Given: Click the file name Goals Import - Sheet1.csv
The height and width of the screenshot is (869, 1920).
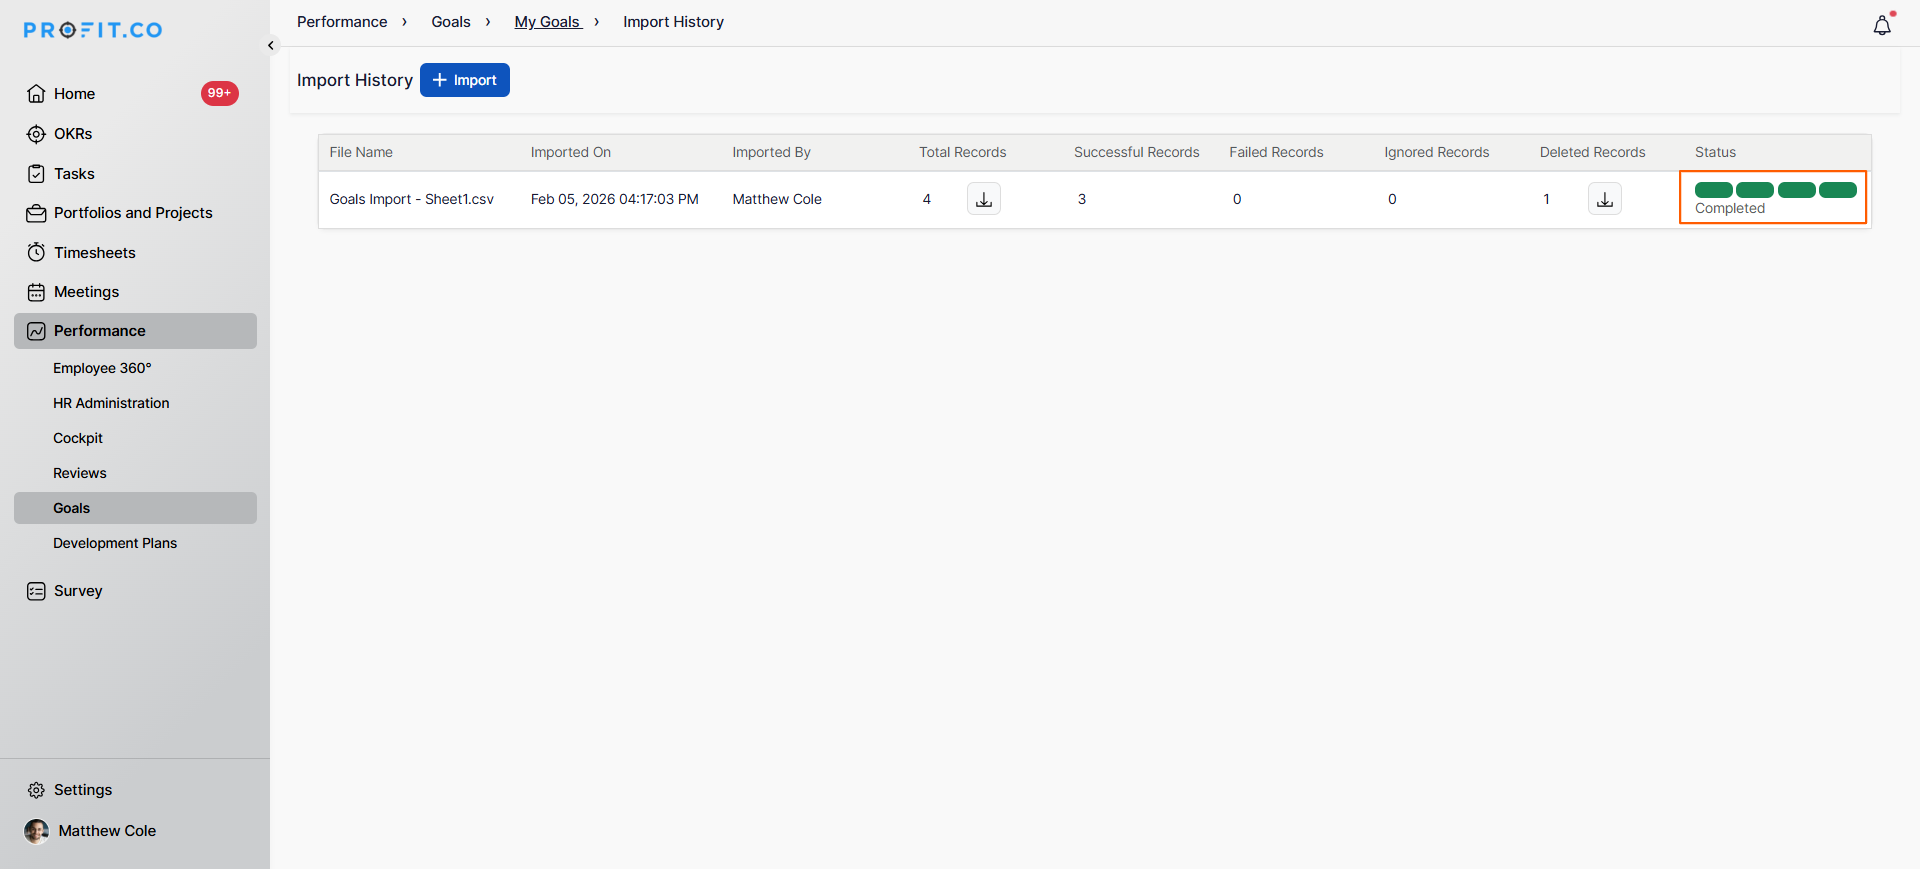Looking at the screenshot, I should [x=412, y=199].
